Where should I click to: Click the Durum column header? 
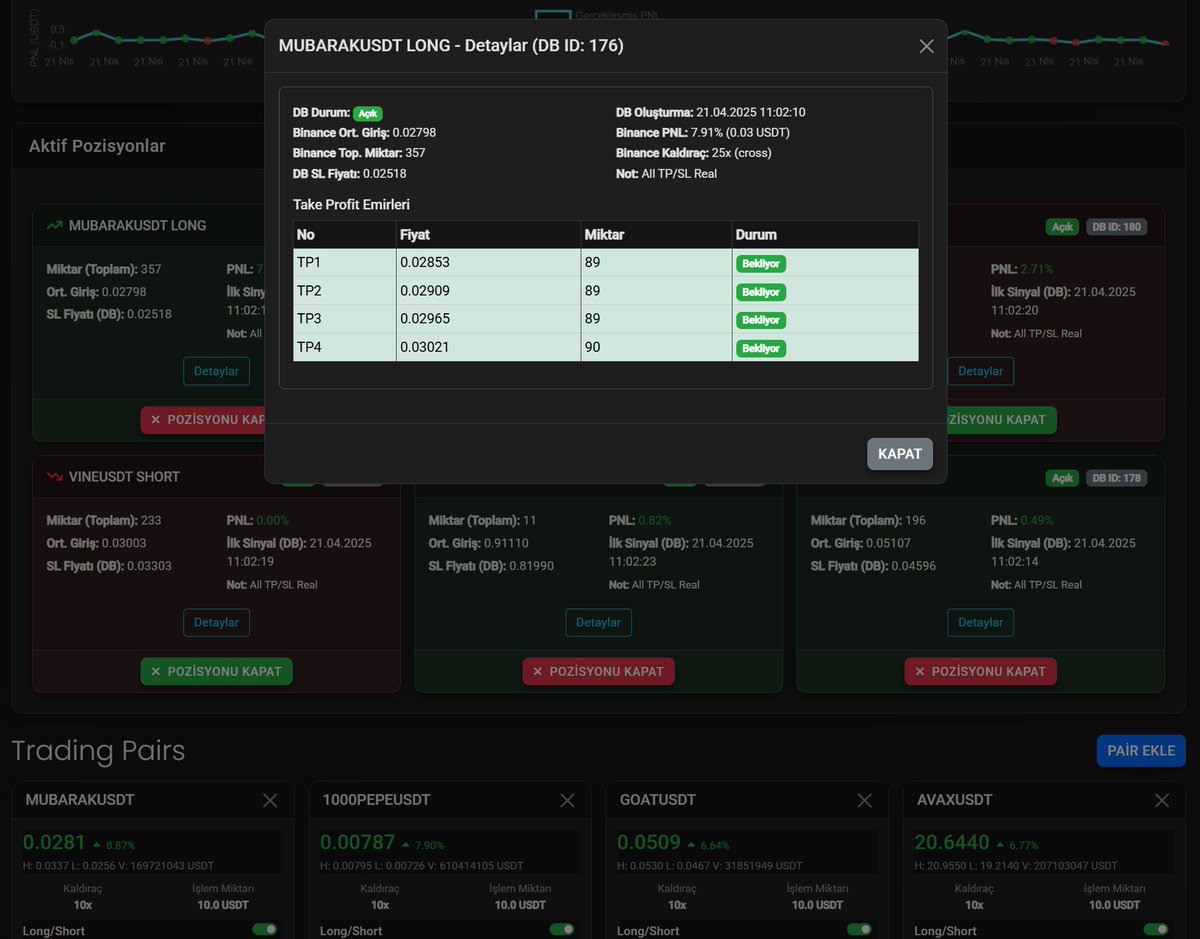tap(825, 235)
